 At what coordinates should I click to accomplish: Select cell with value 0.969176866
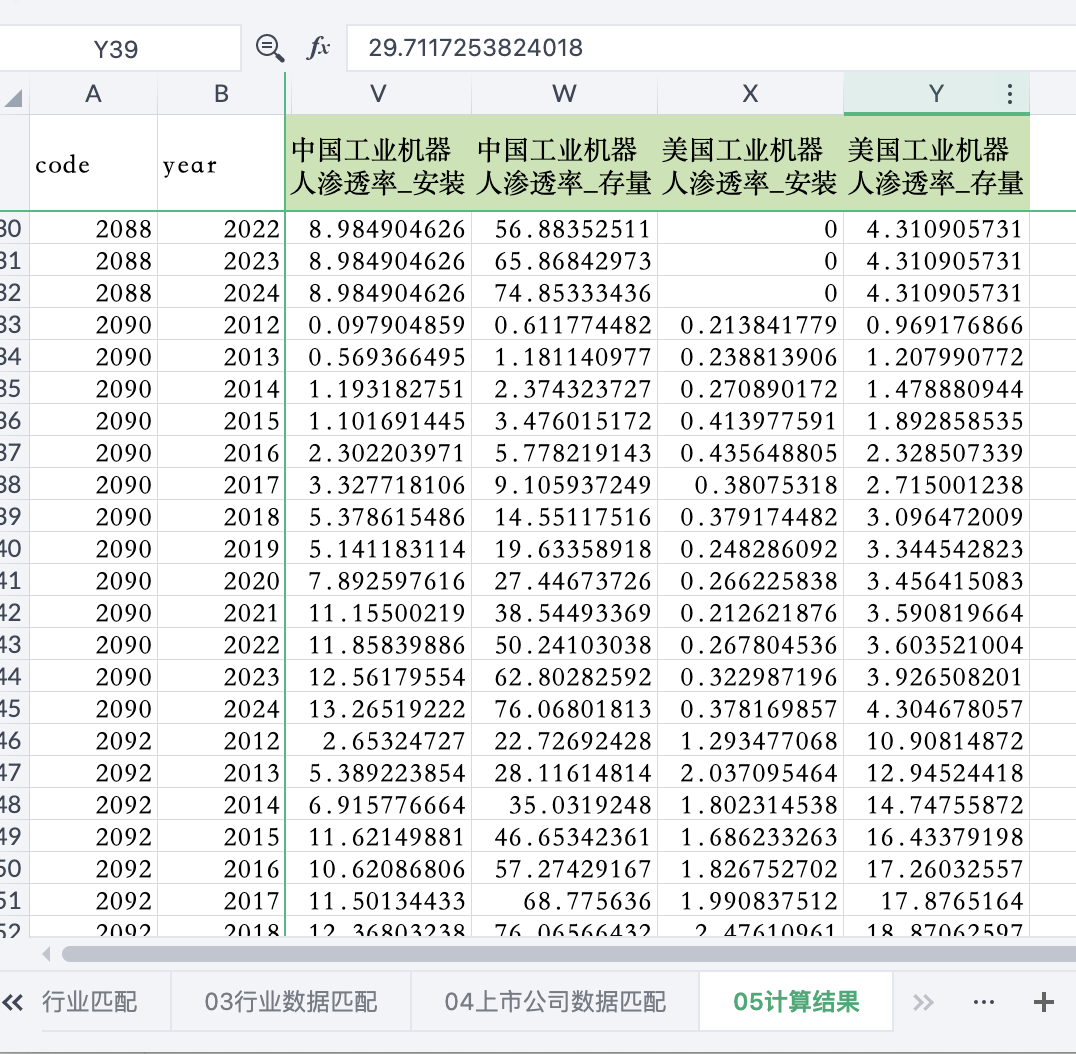pos(936,325)
